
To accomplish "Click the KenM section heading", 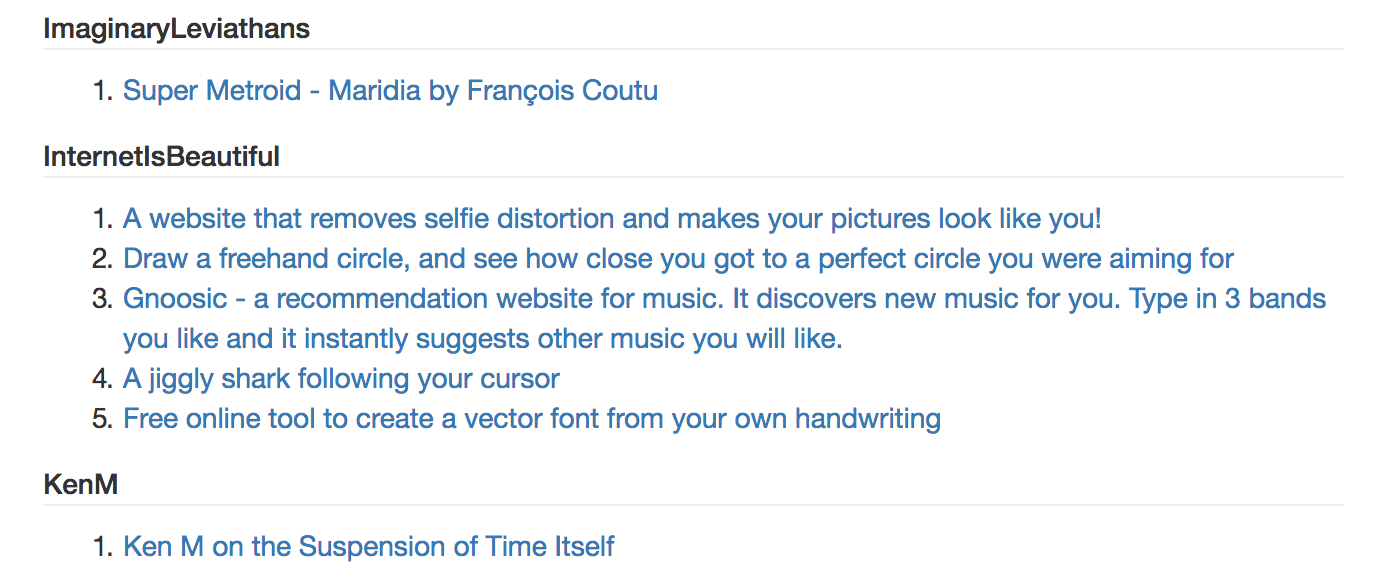I will tap(81, 485).
